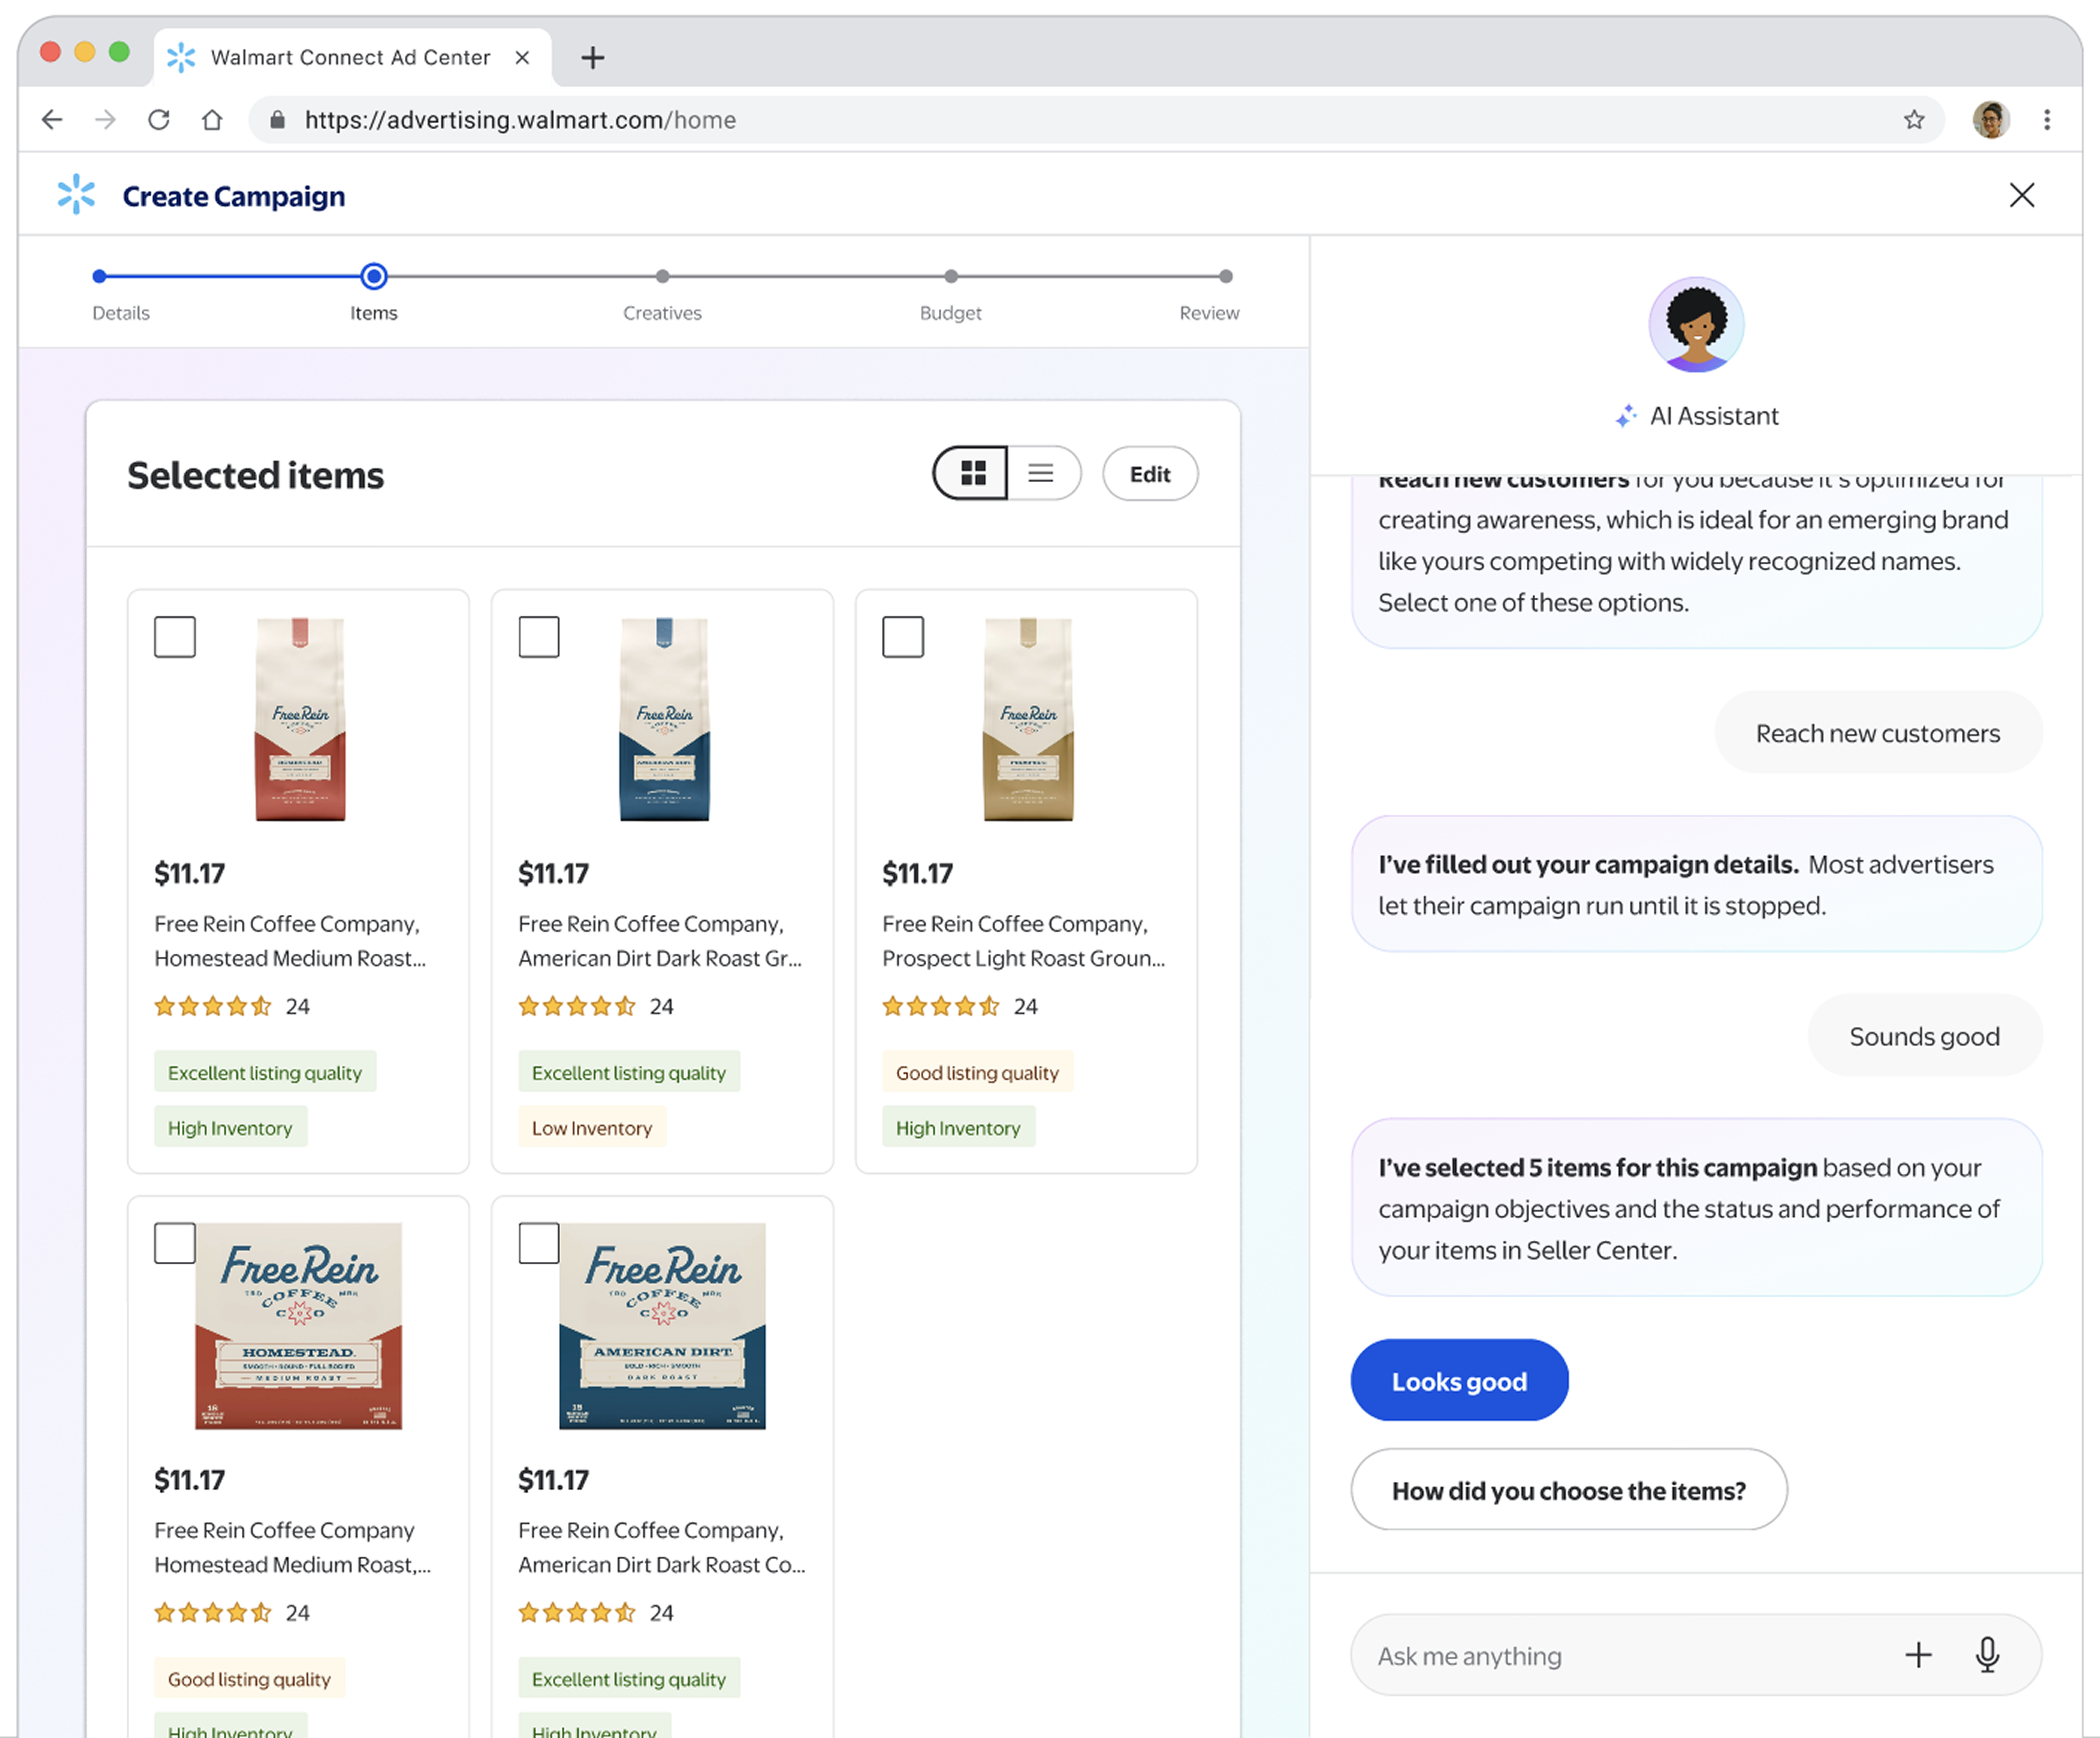Click the Edit button for selected items
The height and width of the screenshot is (1738, 2100).
(1150, 474)
